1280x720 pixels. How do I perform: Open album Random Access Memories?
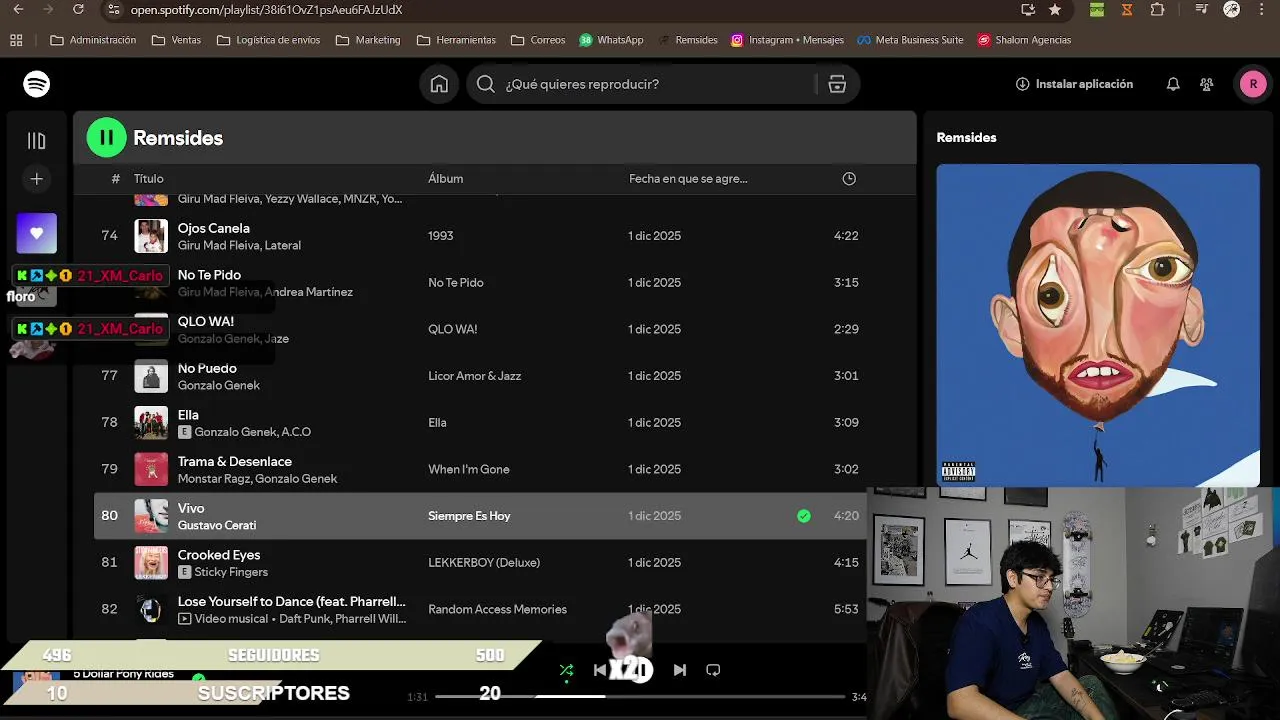(x=497, y=610)
